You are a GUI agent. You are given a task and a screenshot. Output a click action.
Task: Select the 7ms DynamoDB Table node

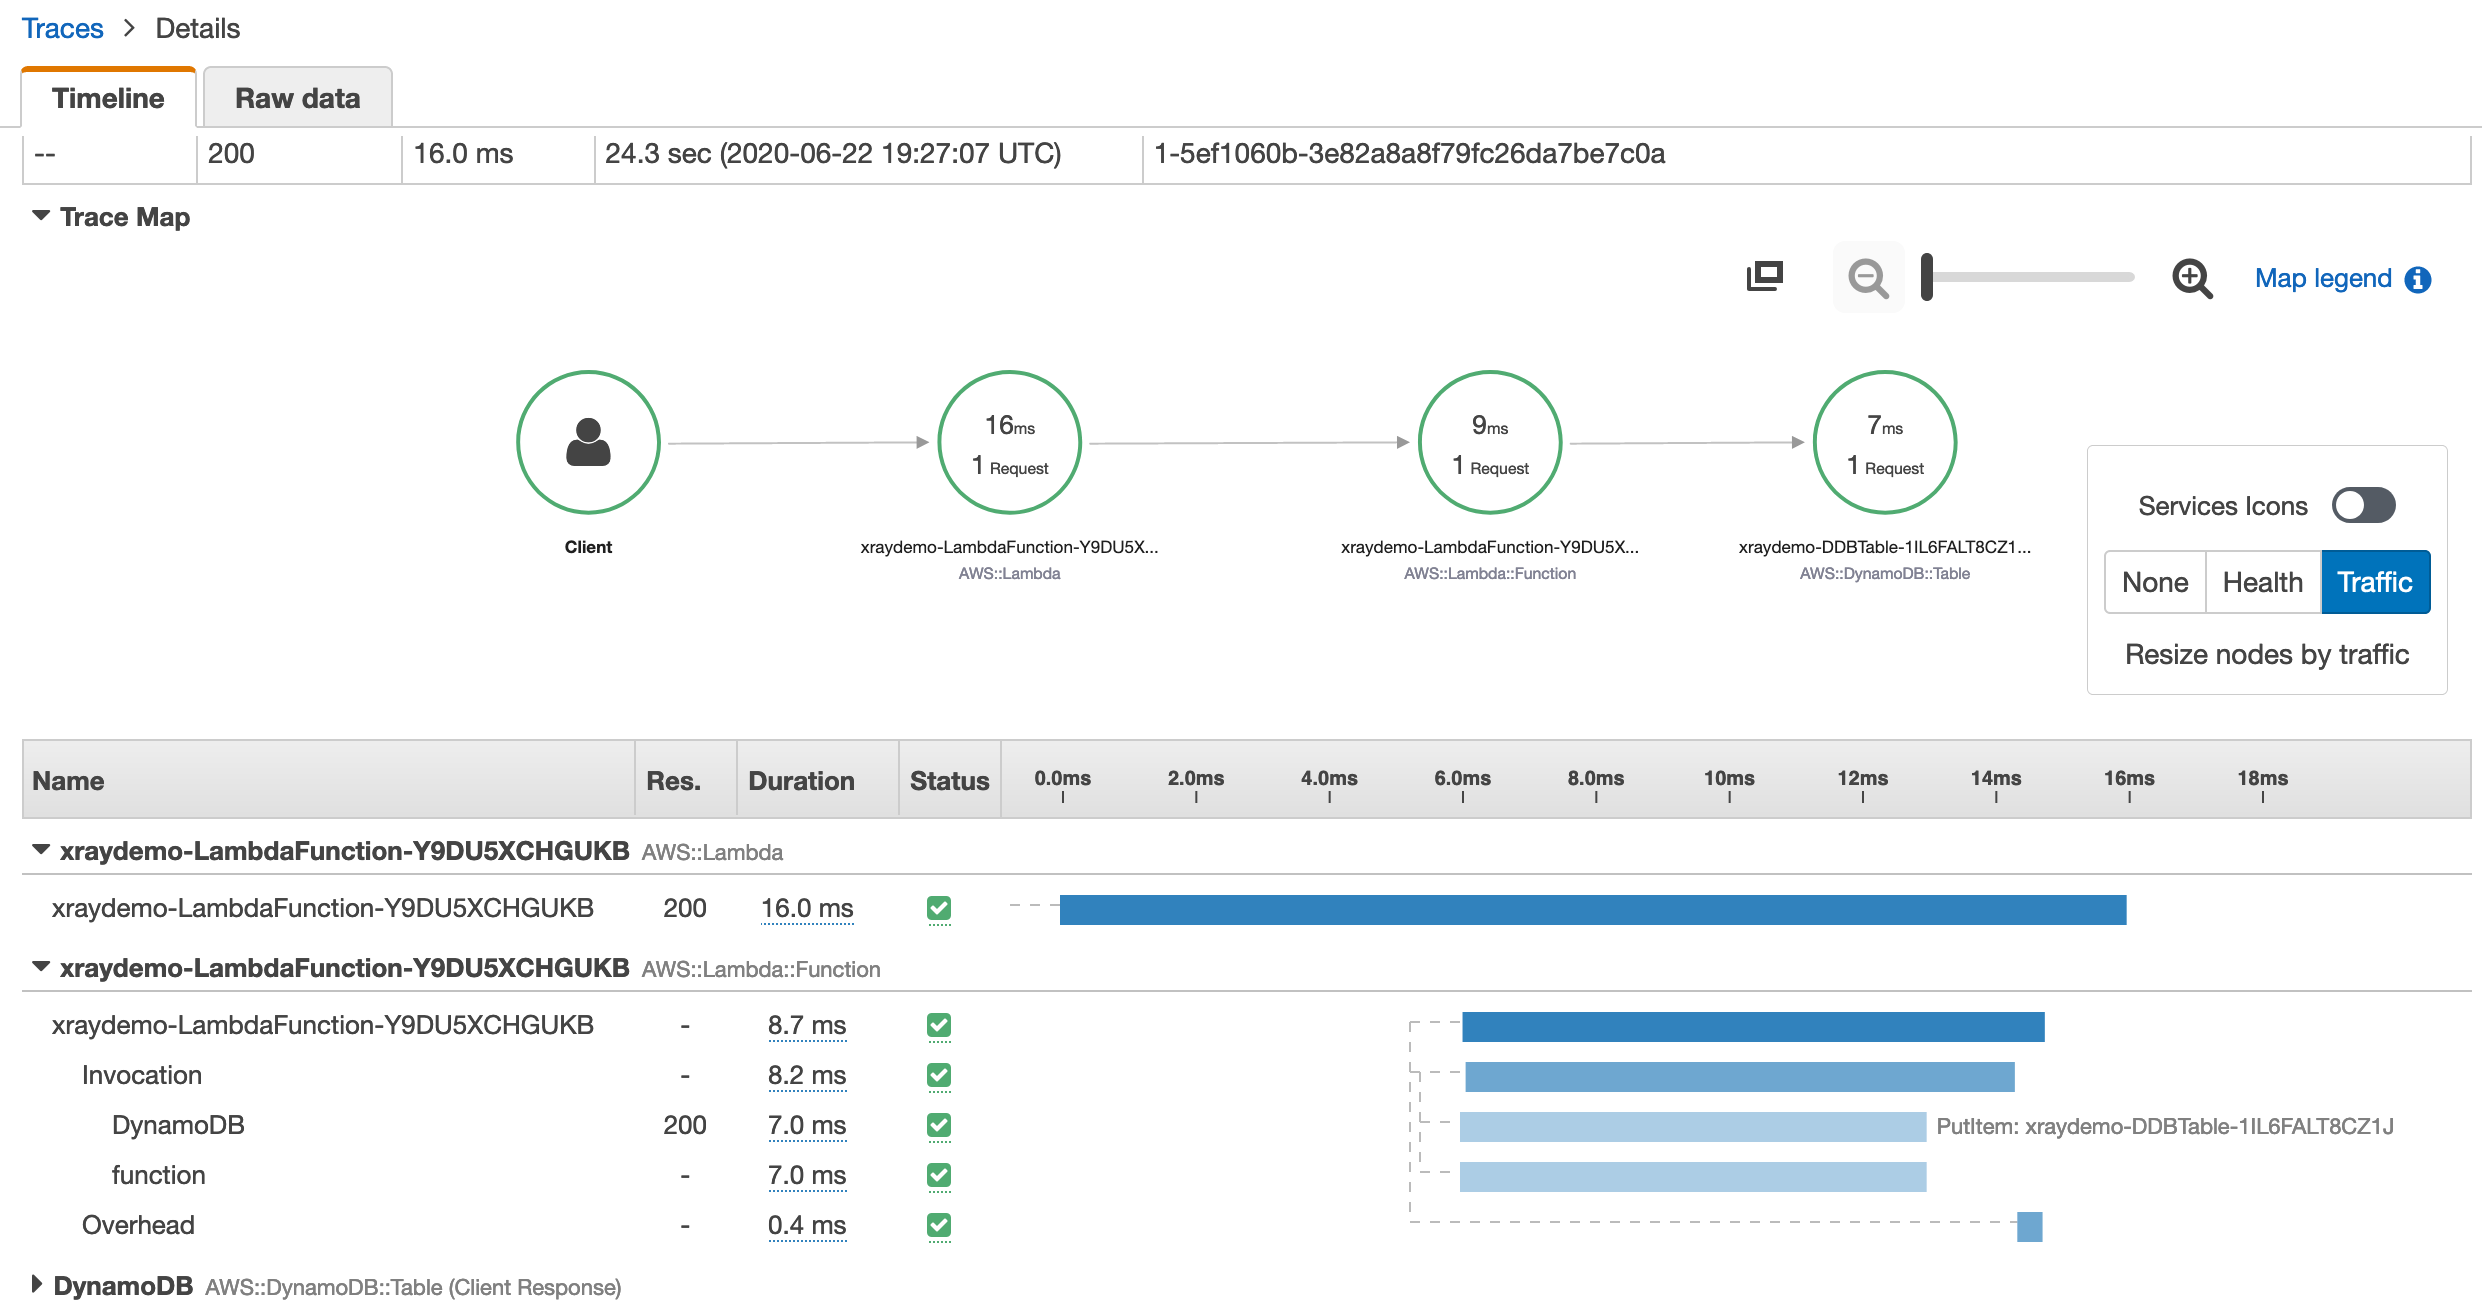click(x=1884, y=442)
